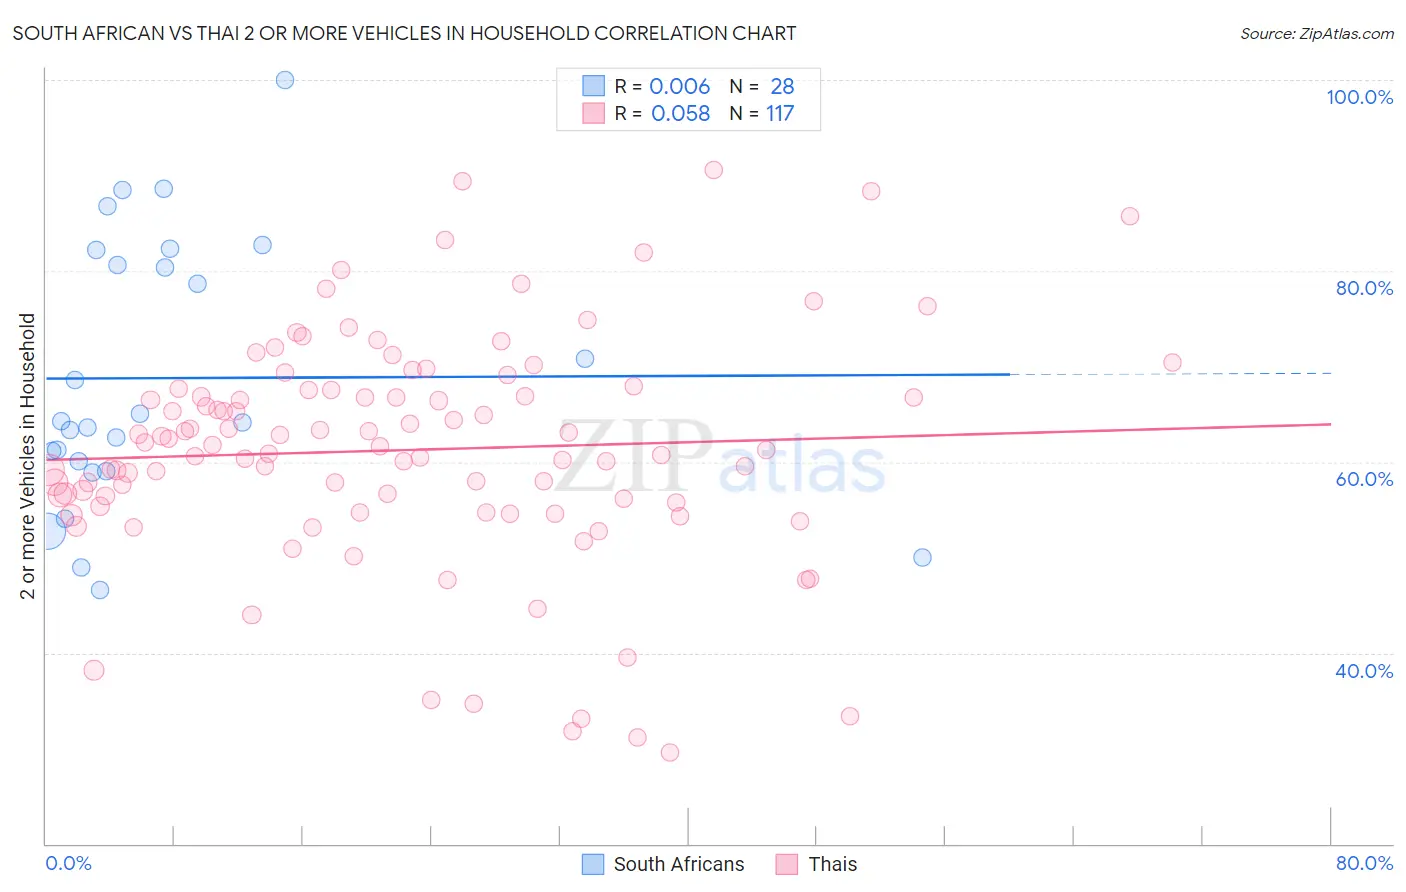1406x892 pixels.
Task: Click the South Africans legend swatch at bottom
Action: 593,864
